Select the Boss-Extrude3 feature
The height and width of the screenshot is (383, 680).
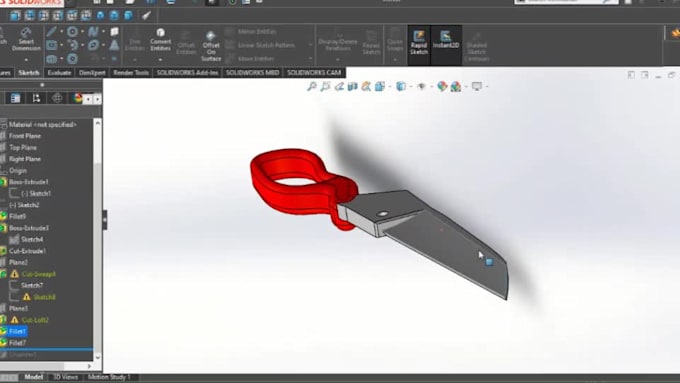point(29,228)
